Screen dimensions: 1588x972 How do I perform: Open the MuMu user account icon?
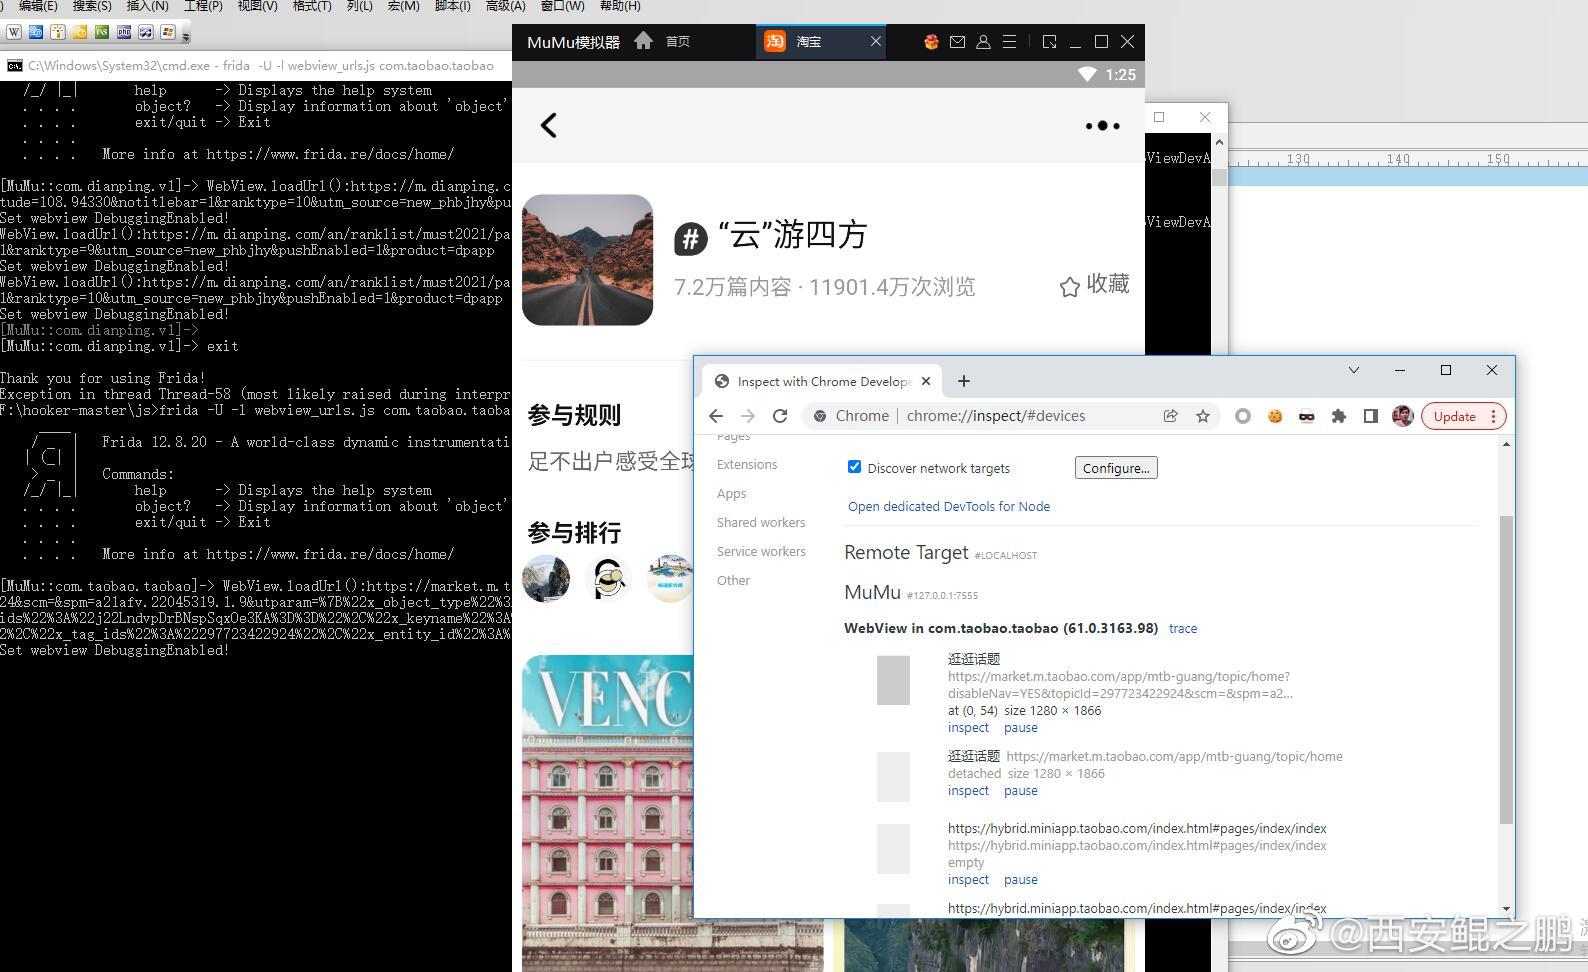pyautogui.click(x=983, y=42)
